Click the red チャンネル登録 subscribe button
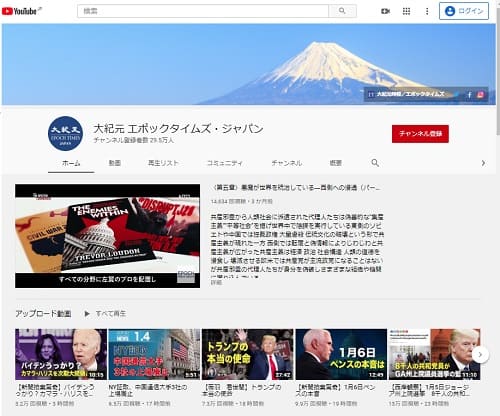The height and width of the screenshot is (416, 500). 420,134
